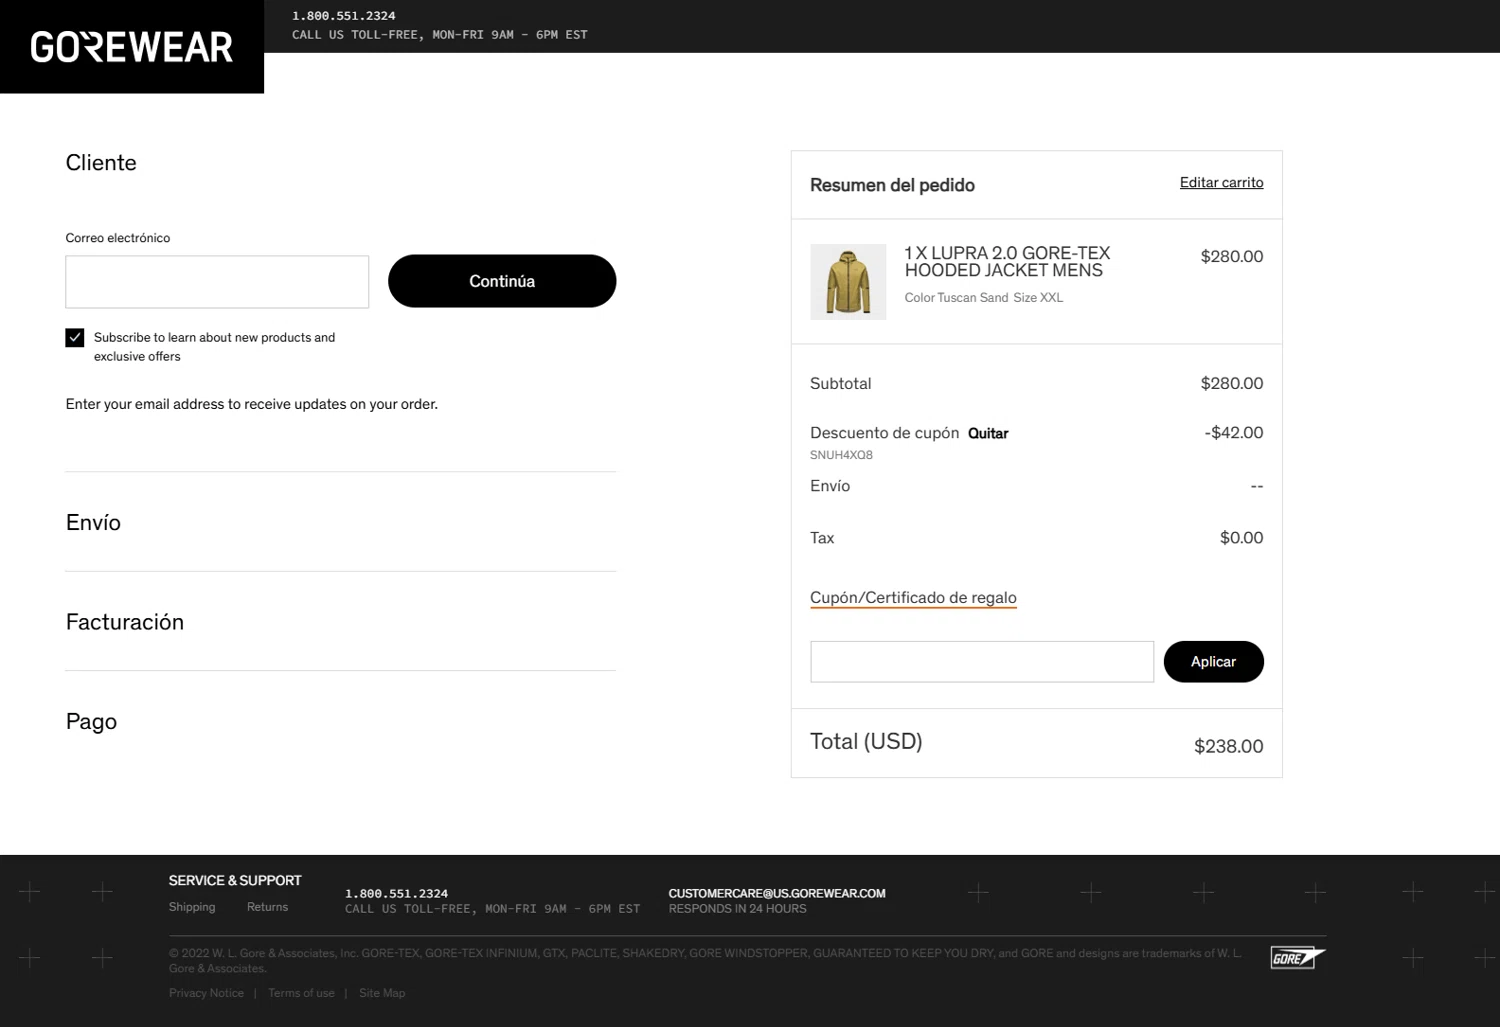
Task: Click the coupon discount -$42.00 value
Action: (x=1233, y=433)
